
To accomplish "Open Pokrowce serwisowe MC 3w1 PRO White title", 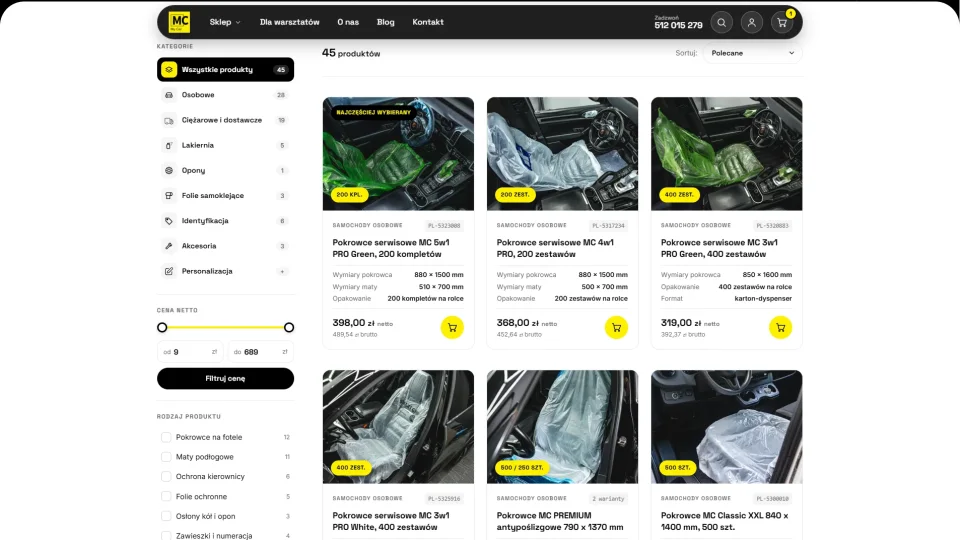I will click(x=391, y=522).
